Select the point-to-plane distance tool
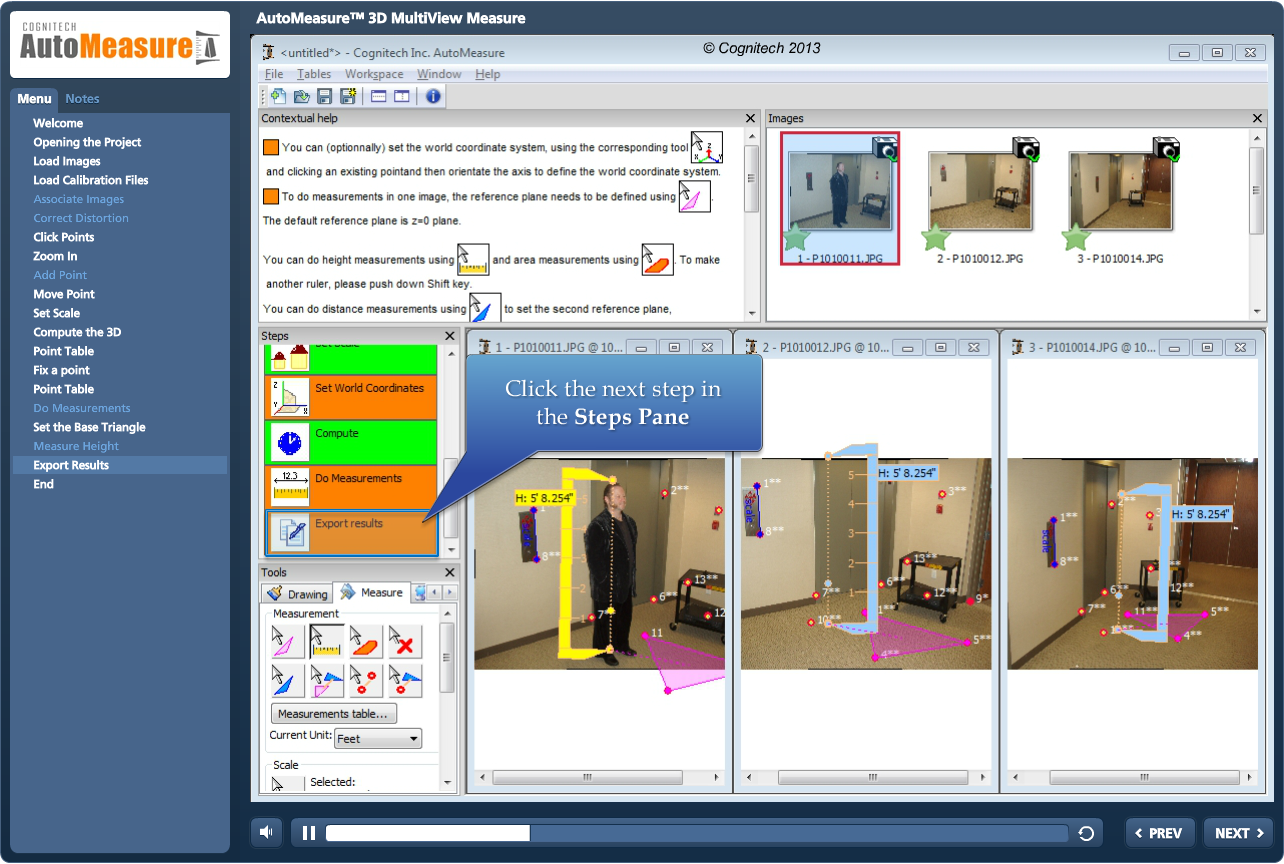Image resolution: width=1284 pixels, height=864 pixels. (405, 681)
